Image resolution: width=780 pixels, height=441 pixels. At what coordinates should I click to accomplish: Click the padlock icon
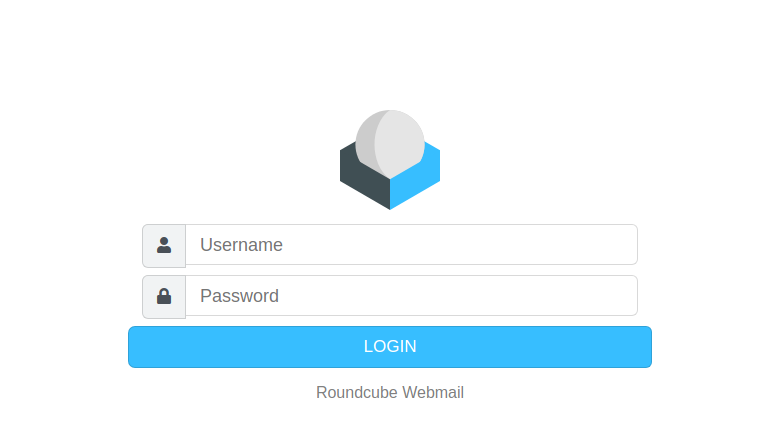(x=164, y=296)
